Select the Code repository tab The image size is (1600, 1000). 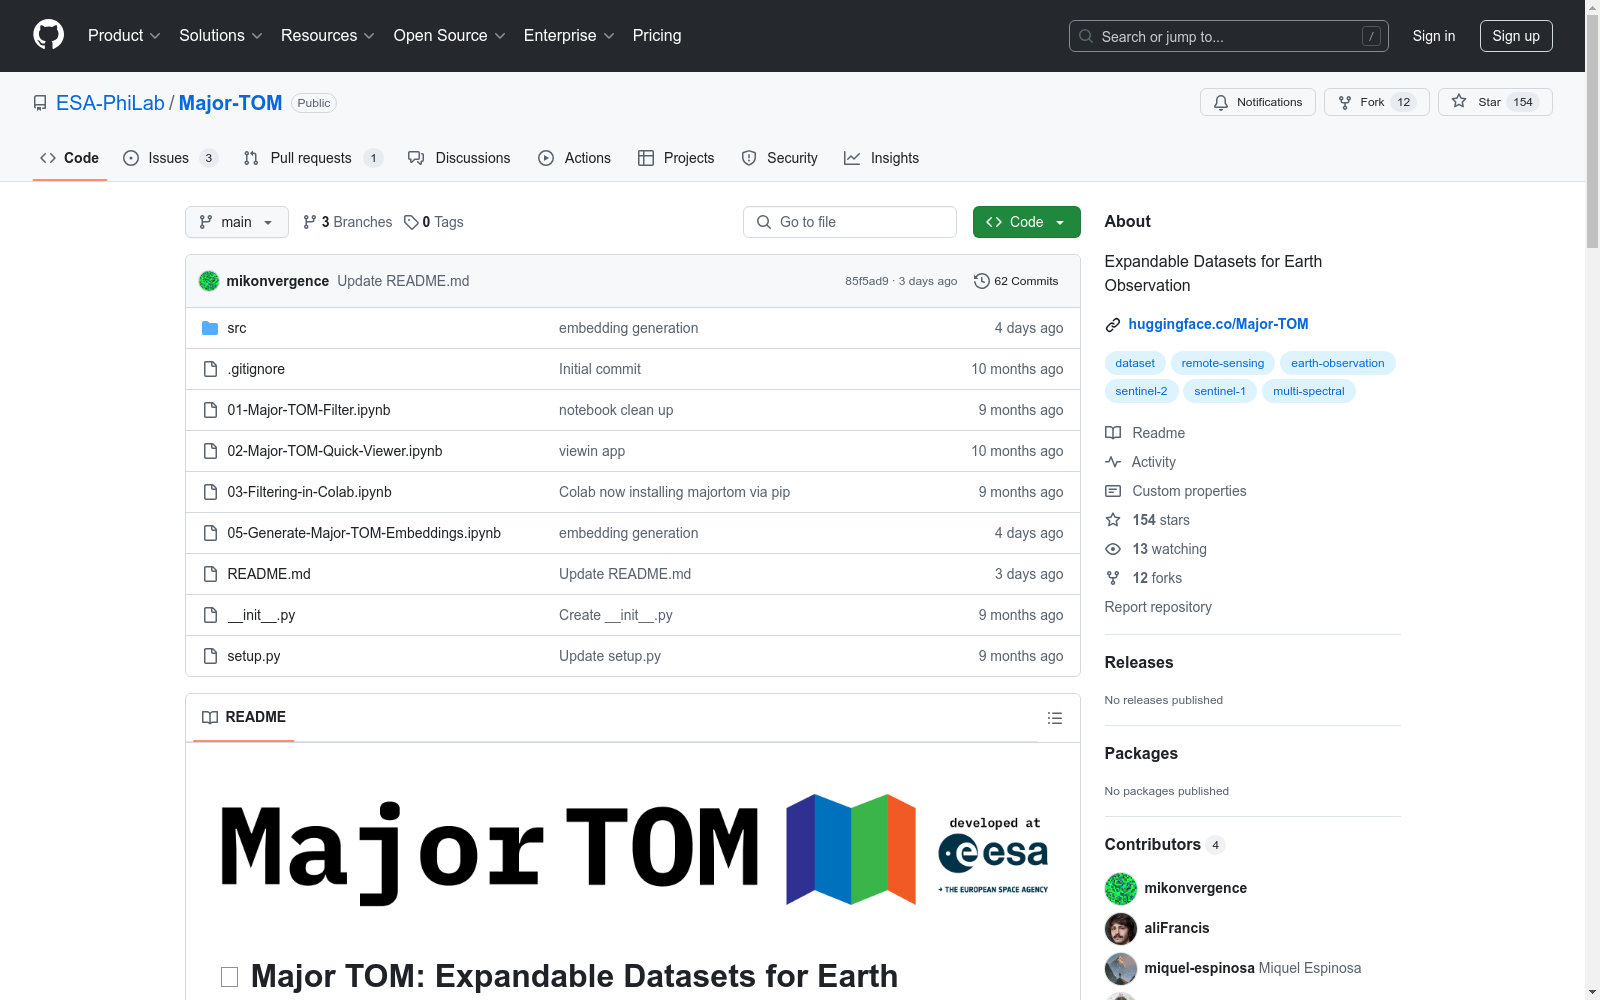tap(70, 158)
